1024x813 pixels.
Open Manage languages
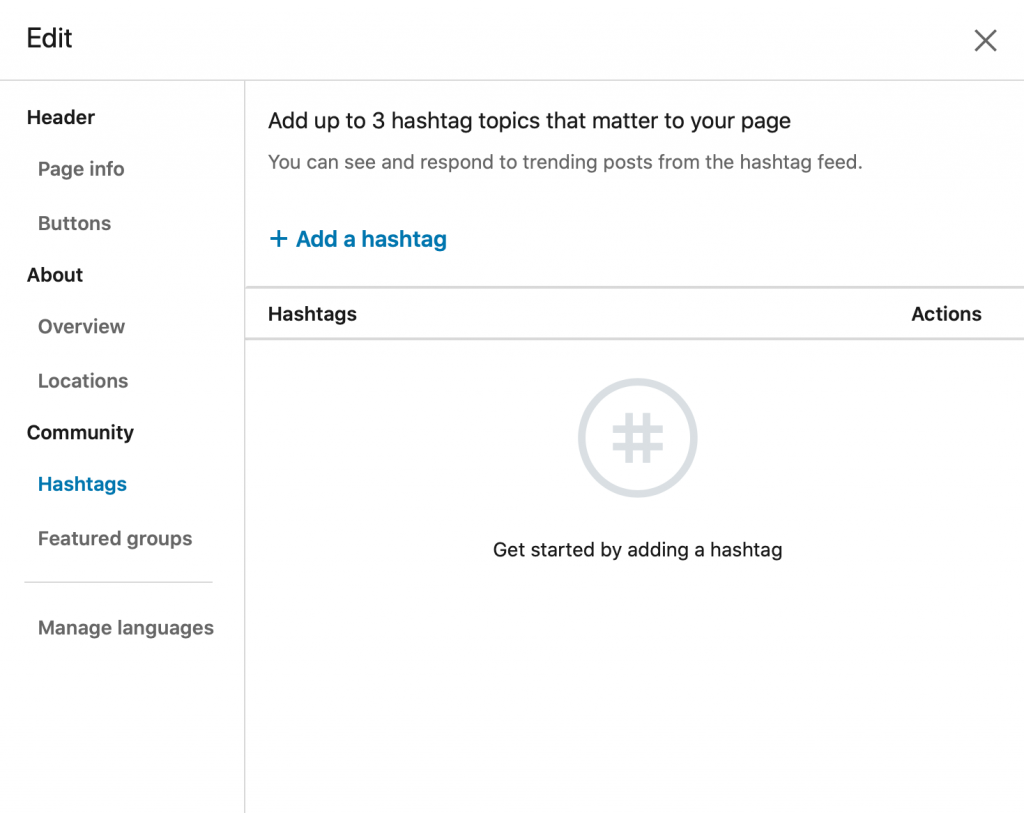point(126,628)
